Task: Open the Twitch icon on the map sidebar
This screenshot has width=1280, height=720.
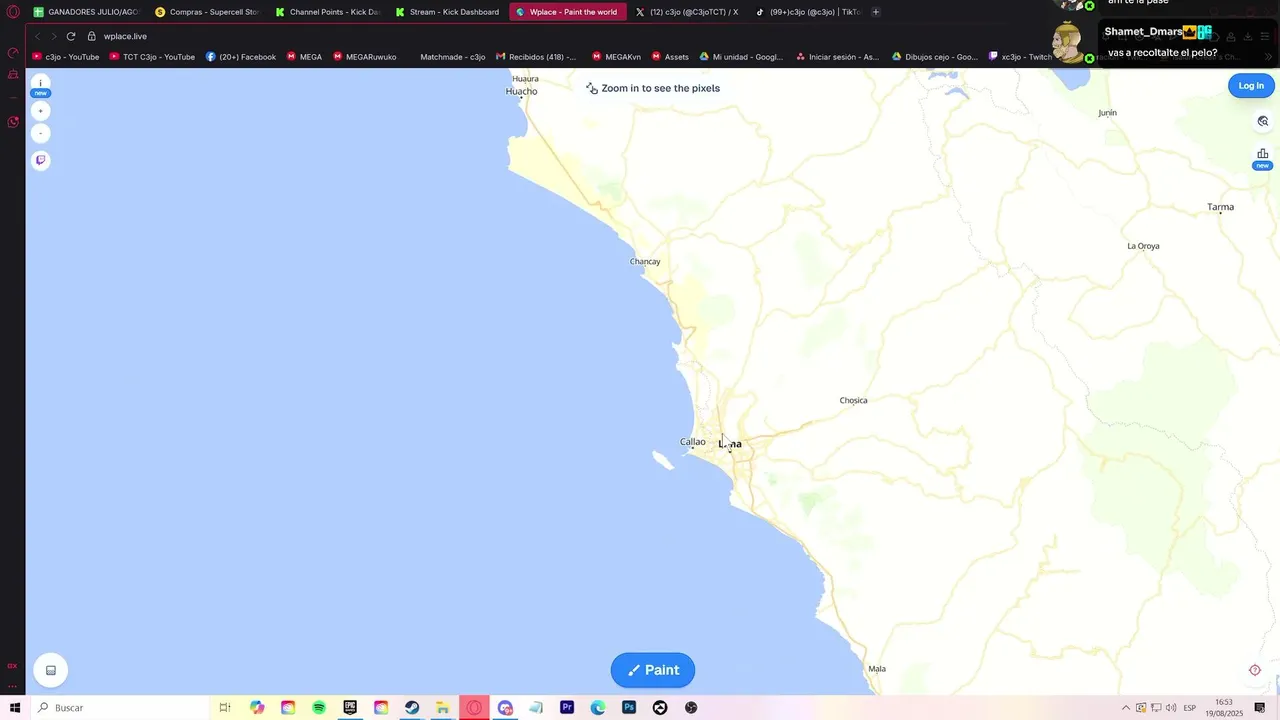Action: coord(40,160)
